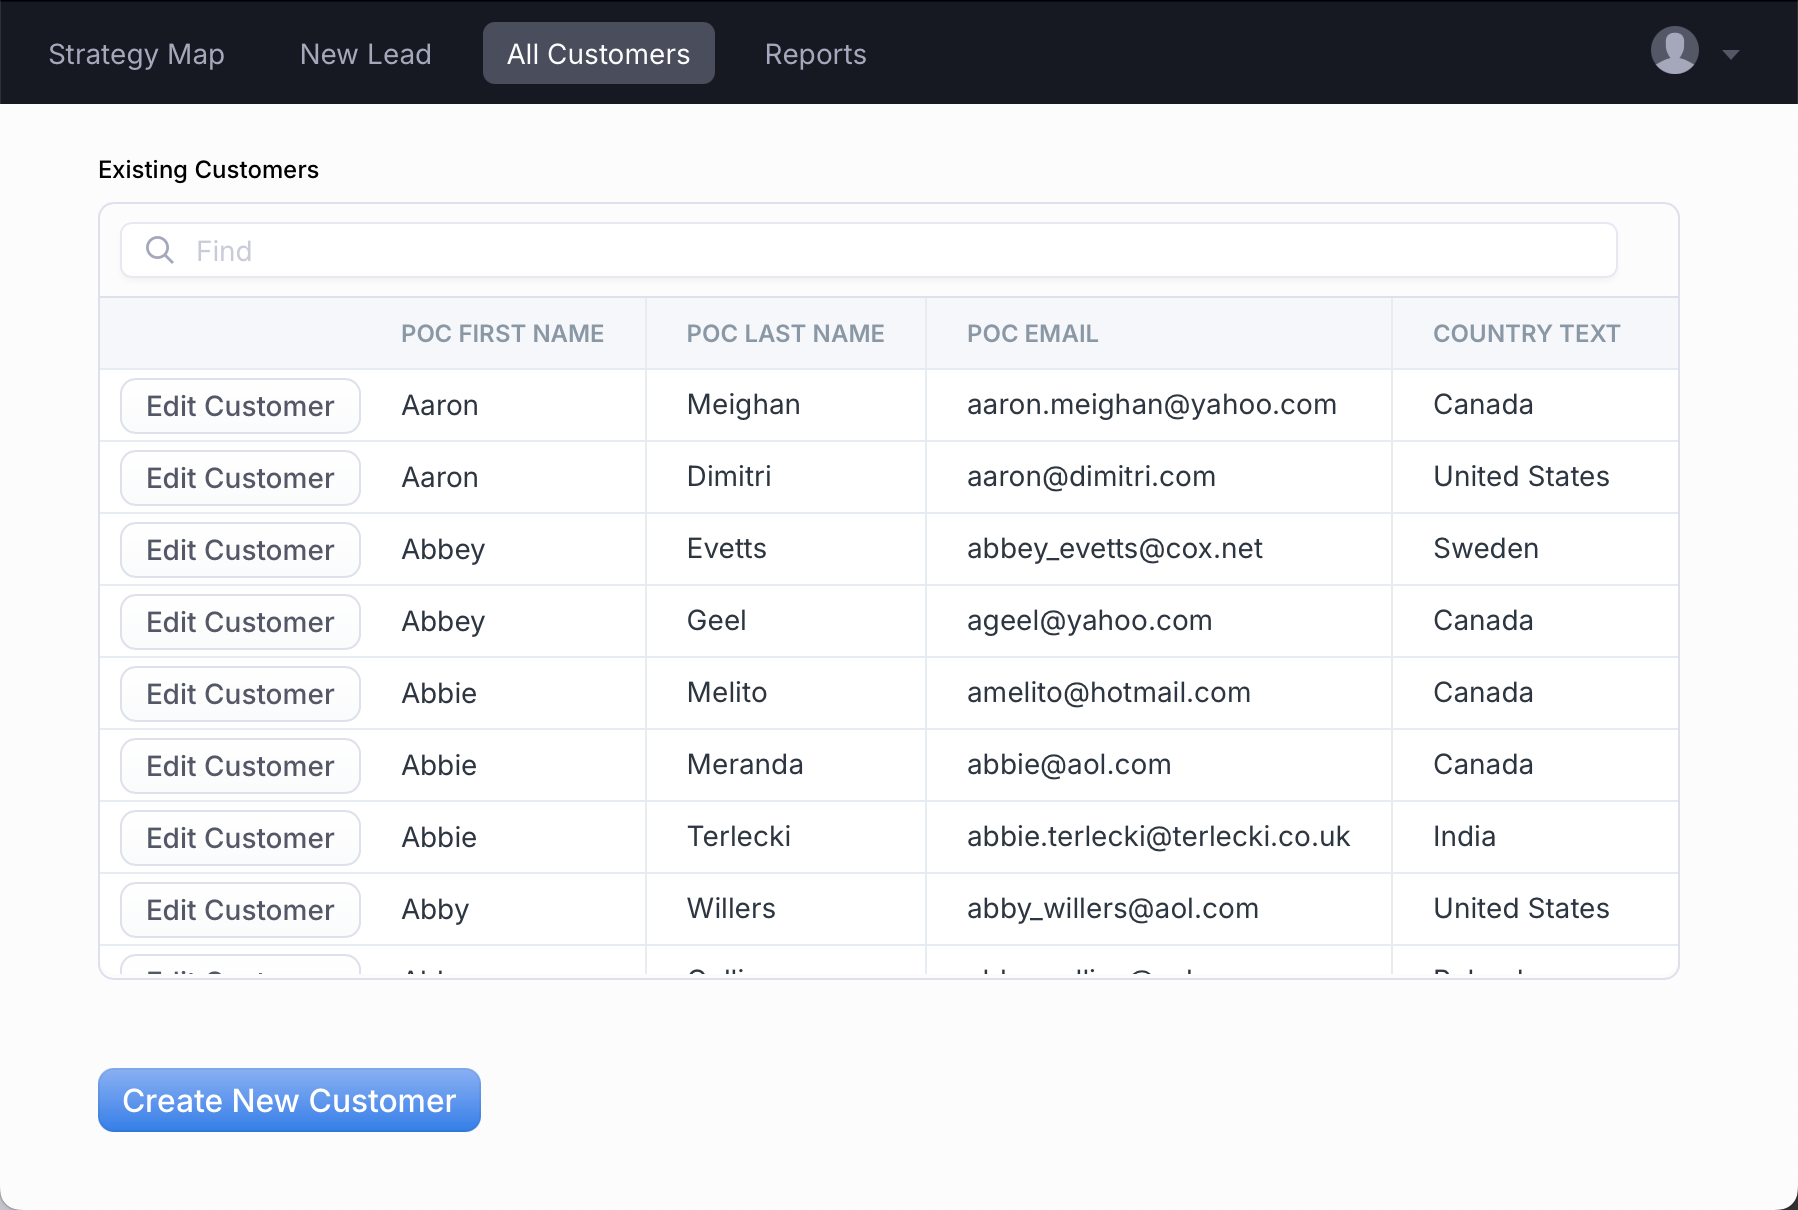Focus the Find search field
Viewport: 1798px width, 1210px height.
click(868, 250)
